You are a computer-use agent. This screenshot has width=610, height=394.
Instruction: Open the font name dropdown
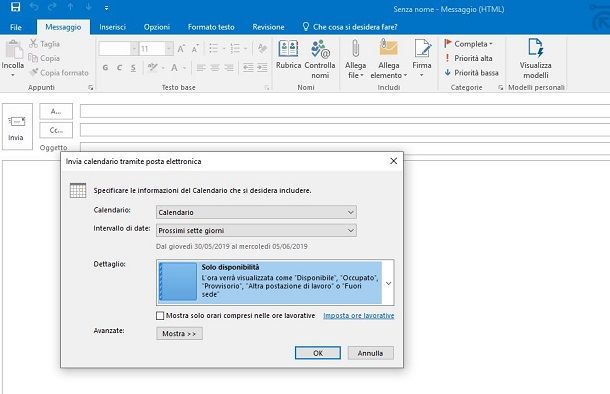click(134, 49)
